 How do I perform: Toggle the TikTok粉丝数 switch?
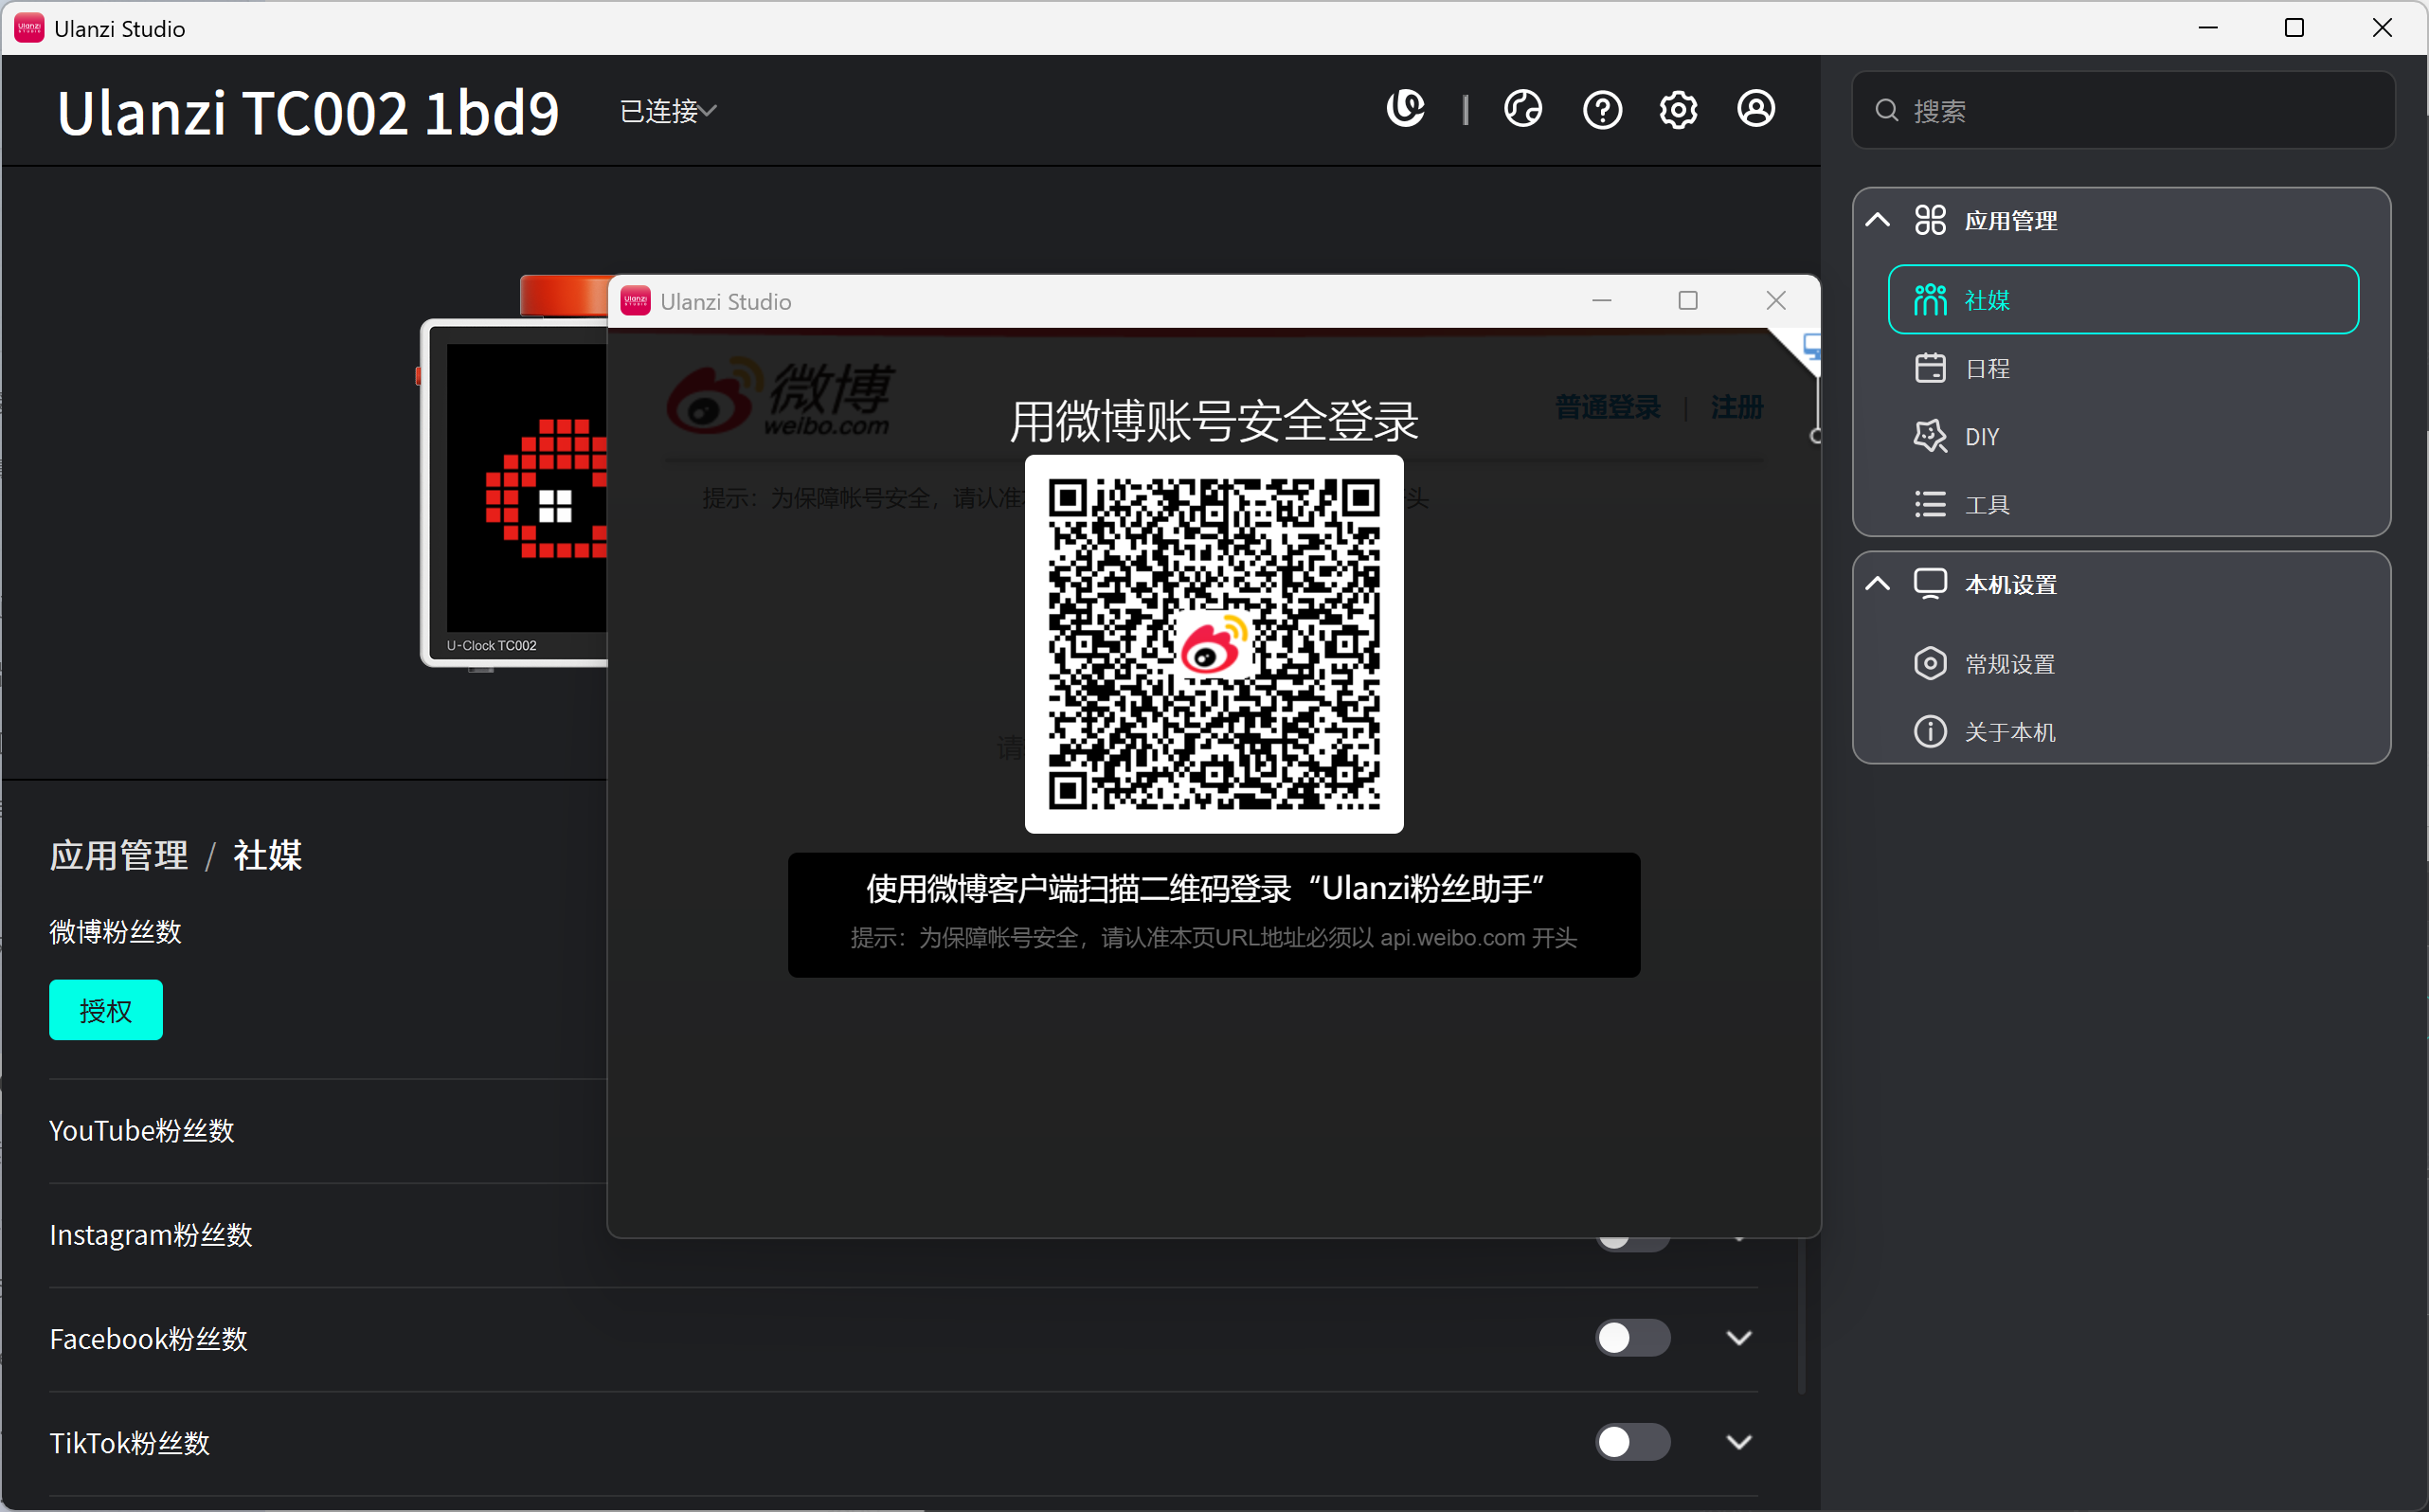(1632, 1442)
